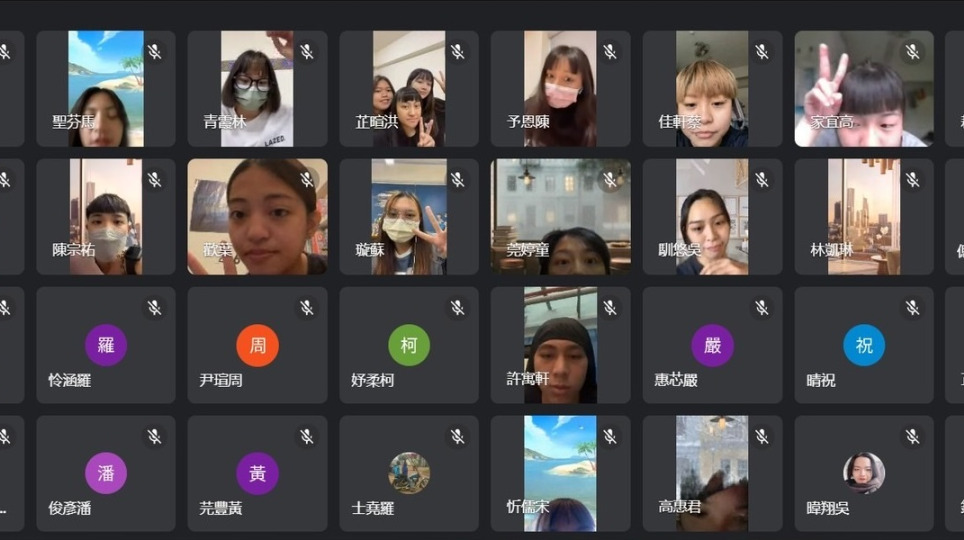
Task: Click muted microphone icon on 予恩陳 tile
Action: [610, 52]
